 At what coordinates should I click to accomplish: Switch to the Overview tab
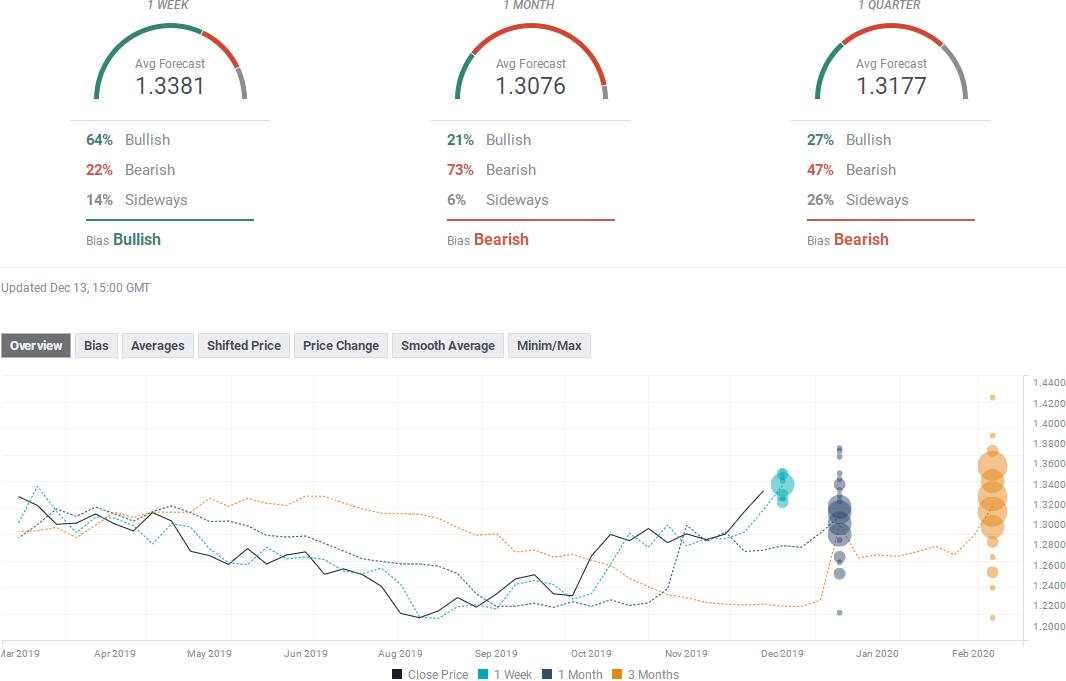click(x=36, y=346)
